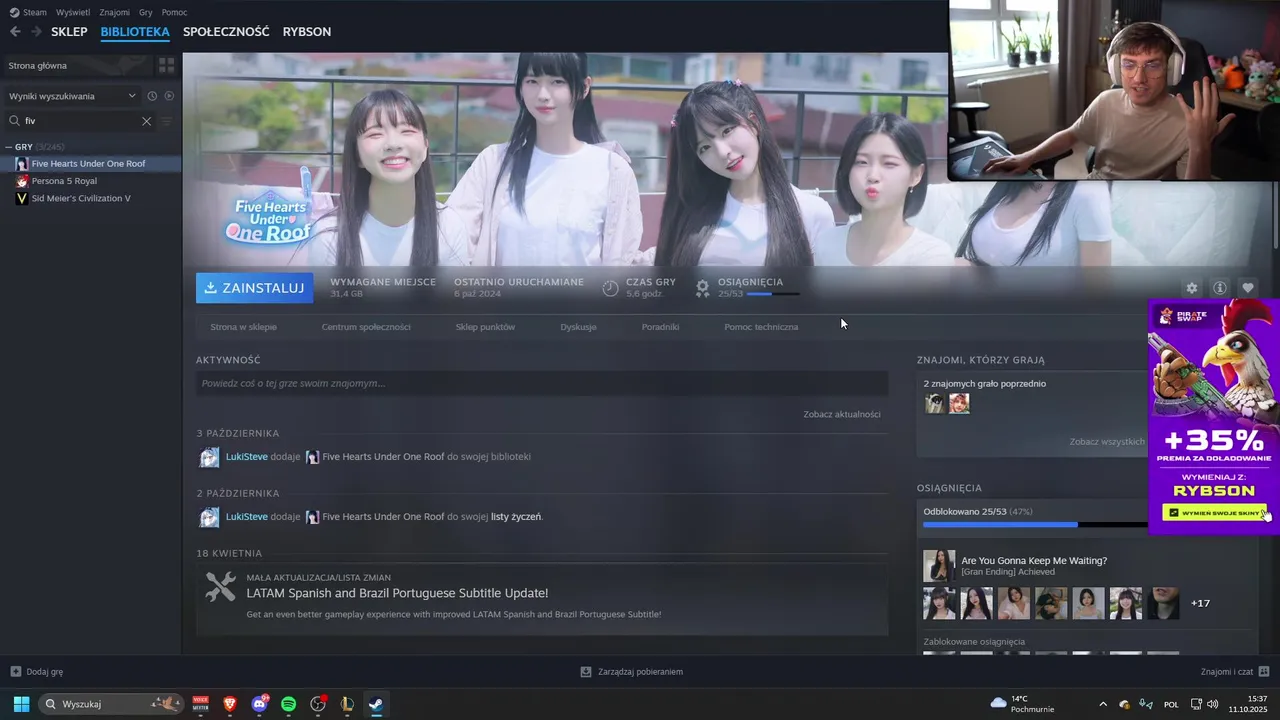Open LukiSteve in the 3 października entry
The height and width of the screenshot is (720, 1280).
point(247,457)
